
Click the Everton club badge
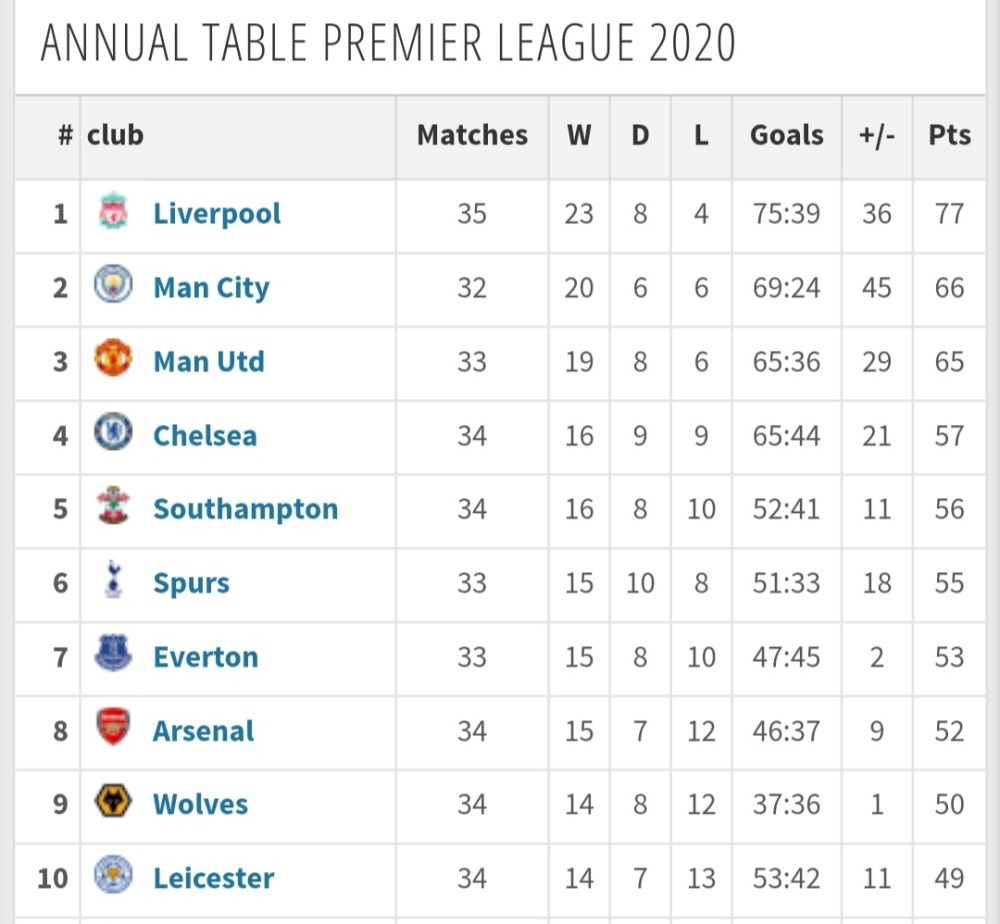click(x=114, y=654)
